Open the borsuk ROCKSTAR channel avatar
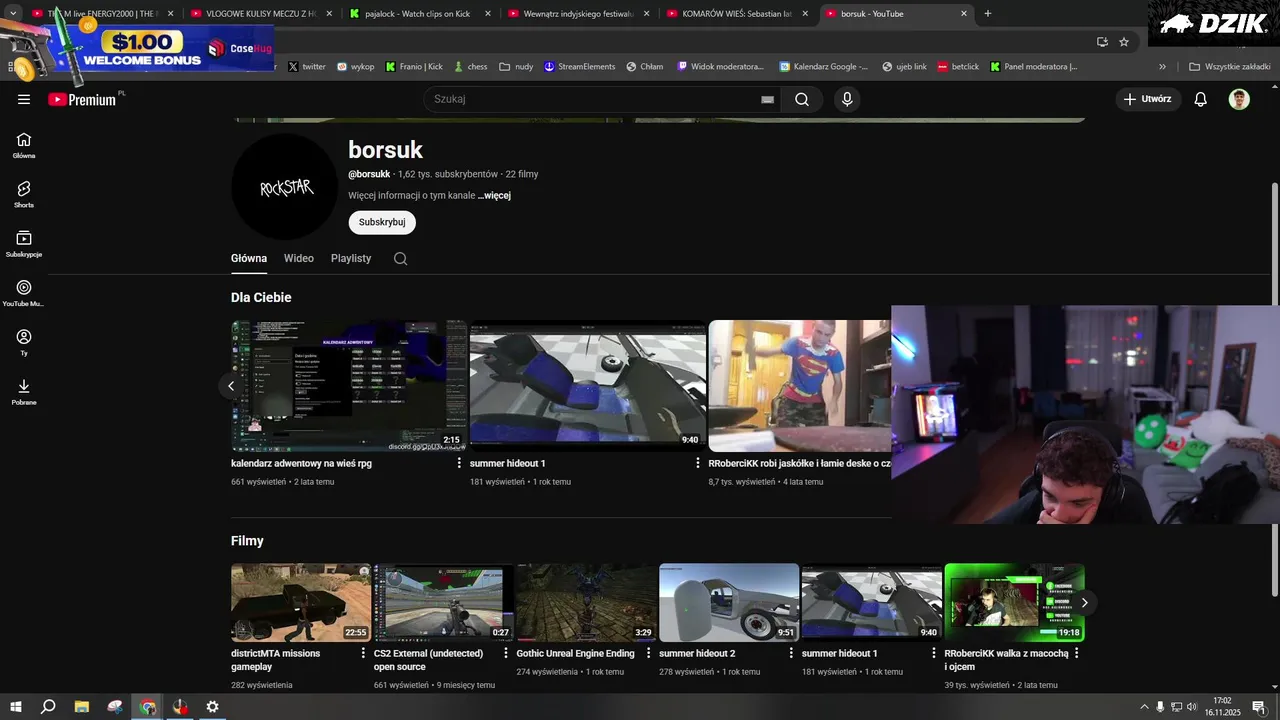 click(285, 187)
